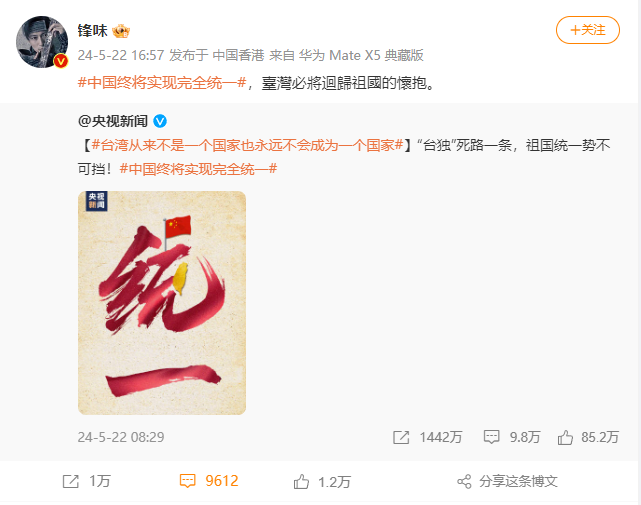The width and height of the screenshot is (641, 505).
Task: Click the post timestamp 24-5-22 16:57
Action: [x=121, y=55]
